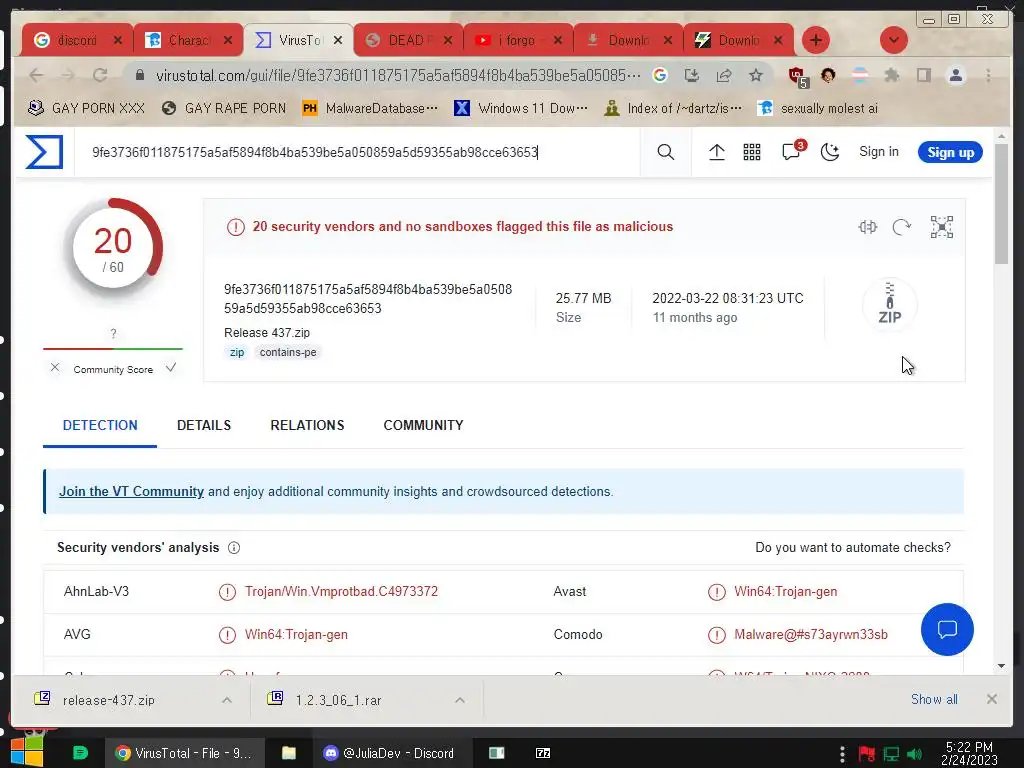1024x768 pixels.
Task: Open the extensions puzzle icon
Action: click(891, 75)
